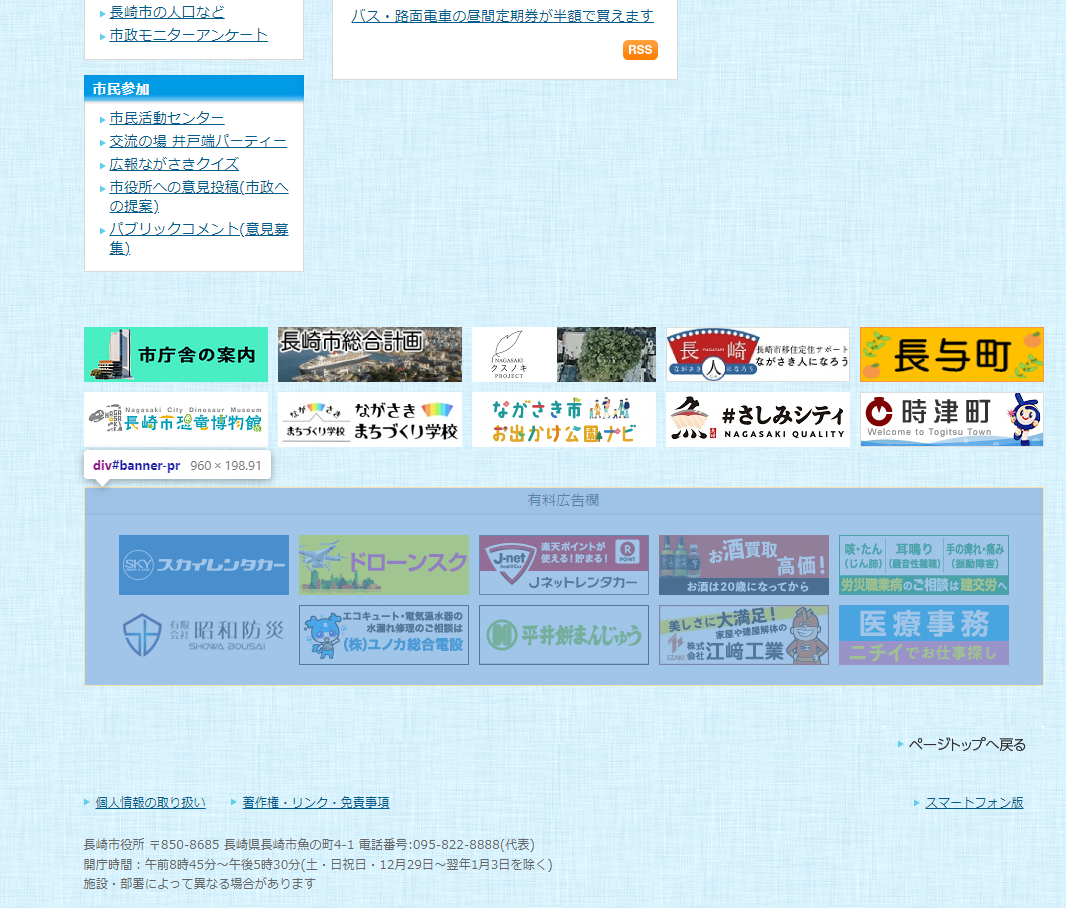Click the 広報ながさきクイズ link
This screenshot has width=1066, height=908.
tap(174, 164)
